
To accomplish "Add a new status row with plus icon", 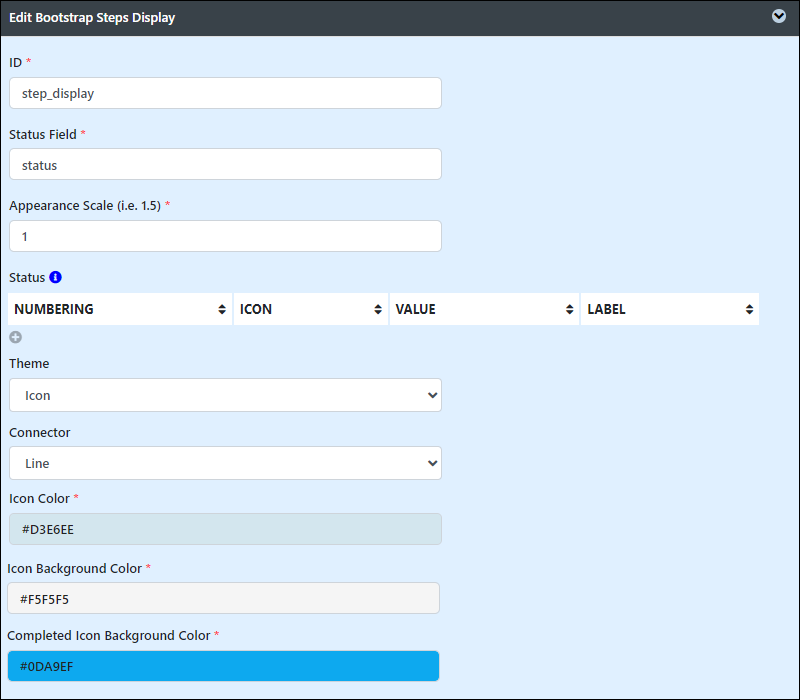I will pyautogui.click(x=16, y=337).
